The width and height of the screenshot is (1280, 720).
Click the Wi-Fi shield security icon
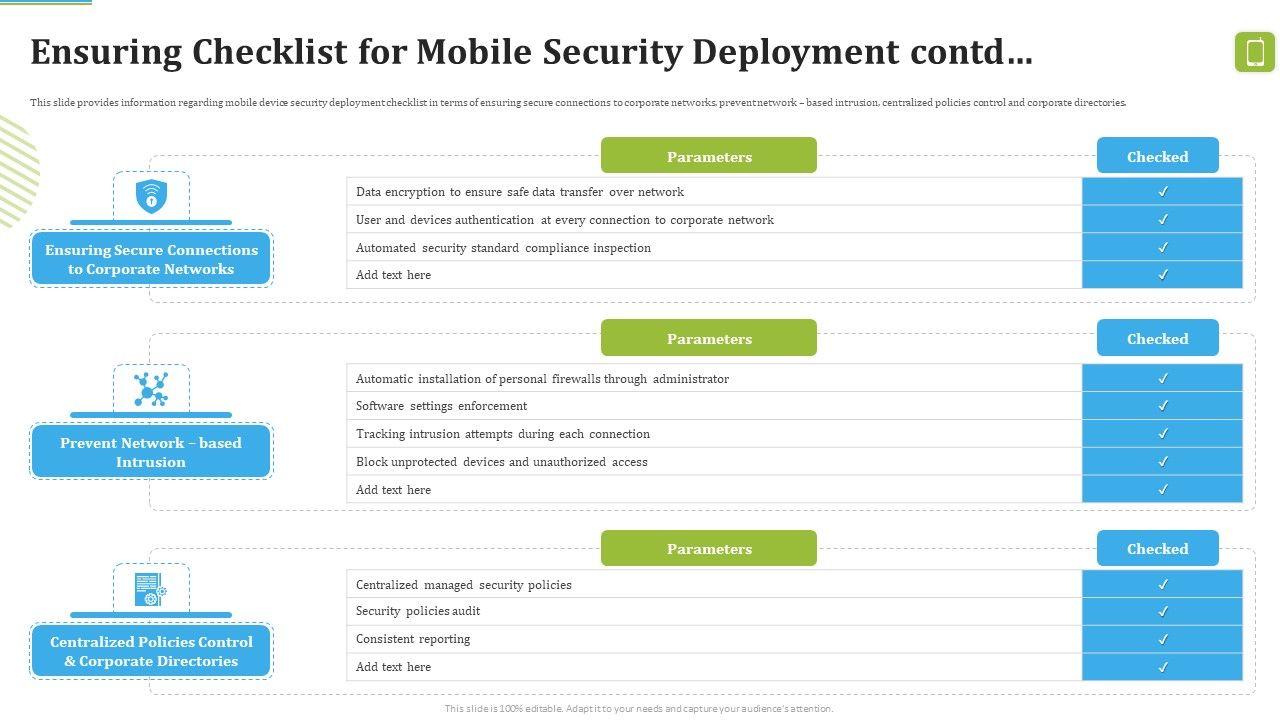click(151, 196)
